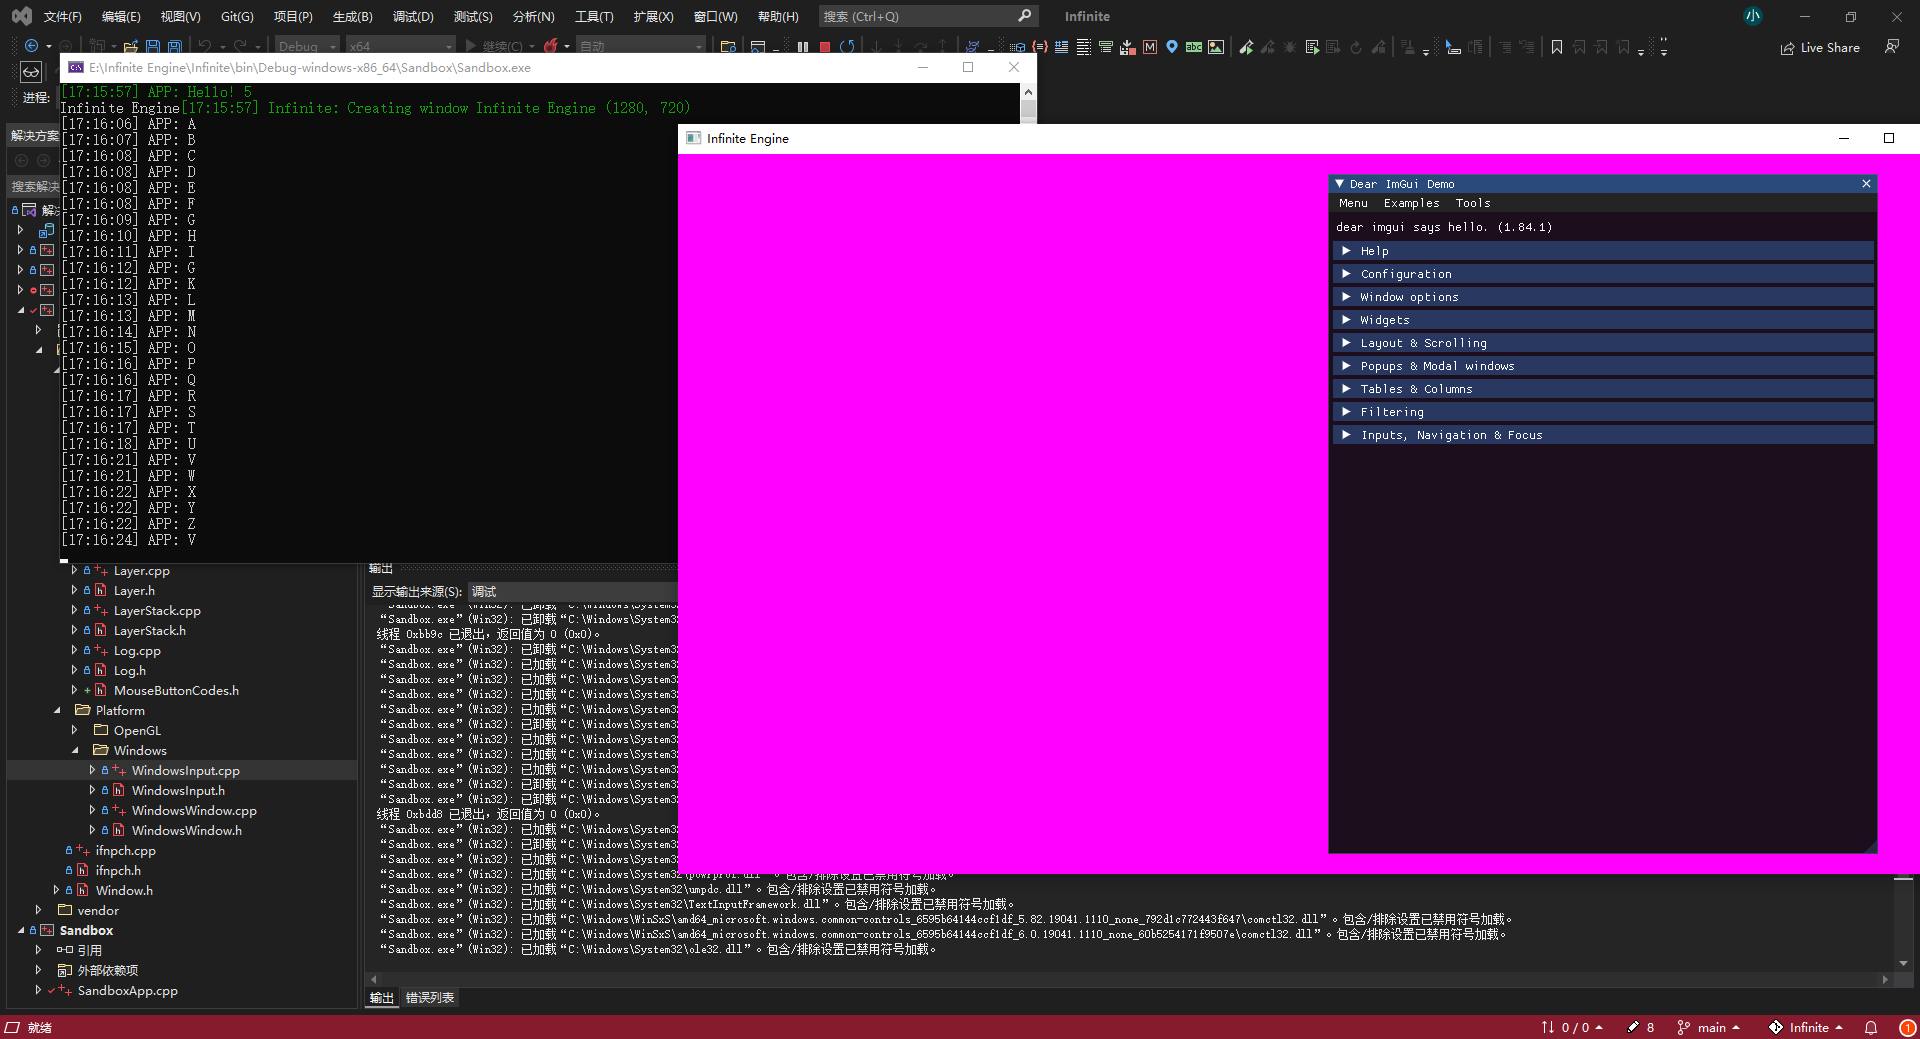The image size is (1920, 1039).
Task: Click the Undo arrow icon
Action: 205,46
